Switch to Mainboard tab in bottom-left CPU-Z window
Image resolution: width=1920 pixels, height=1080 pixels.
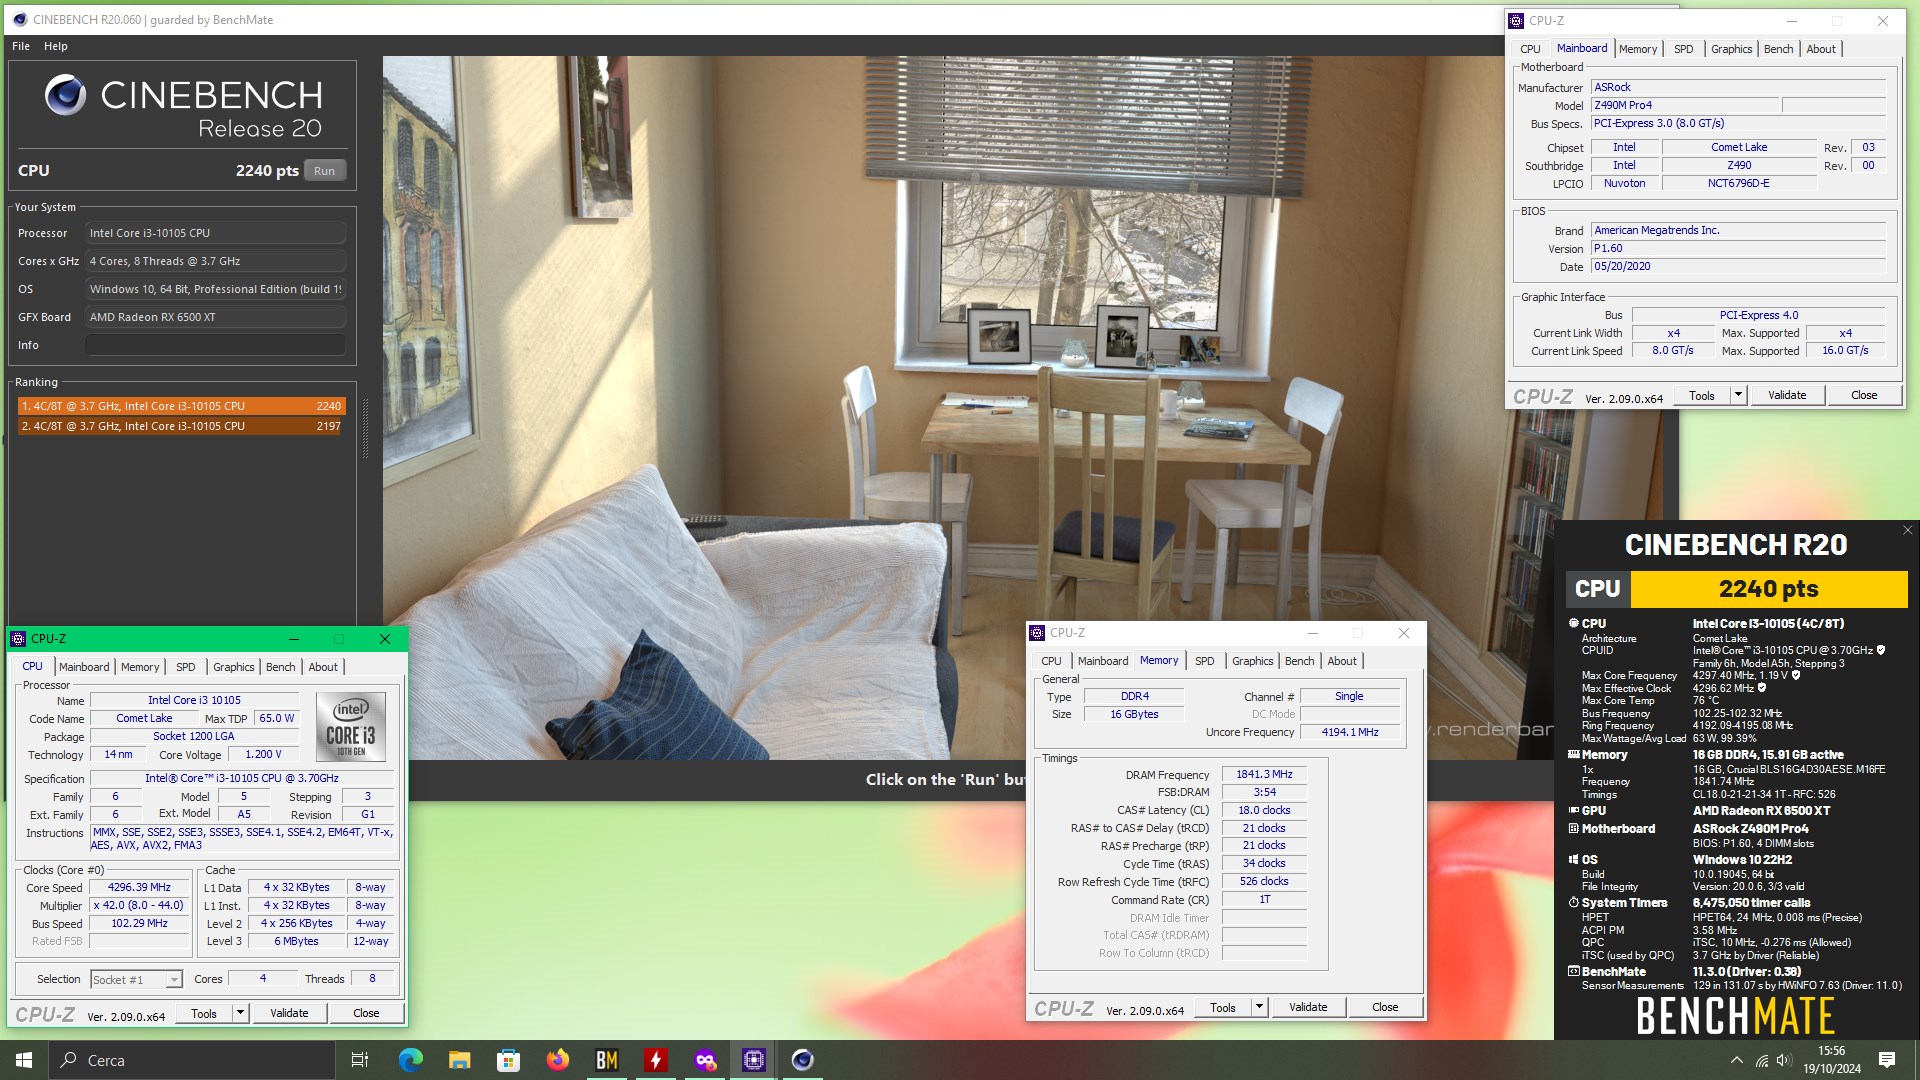tap(84, 667)
